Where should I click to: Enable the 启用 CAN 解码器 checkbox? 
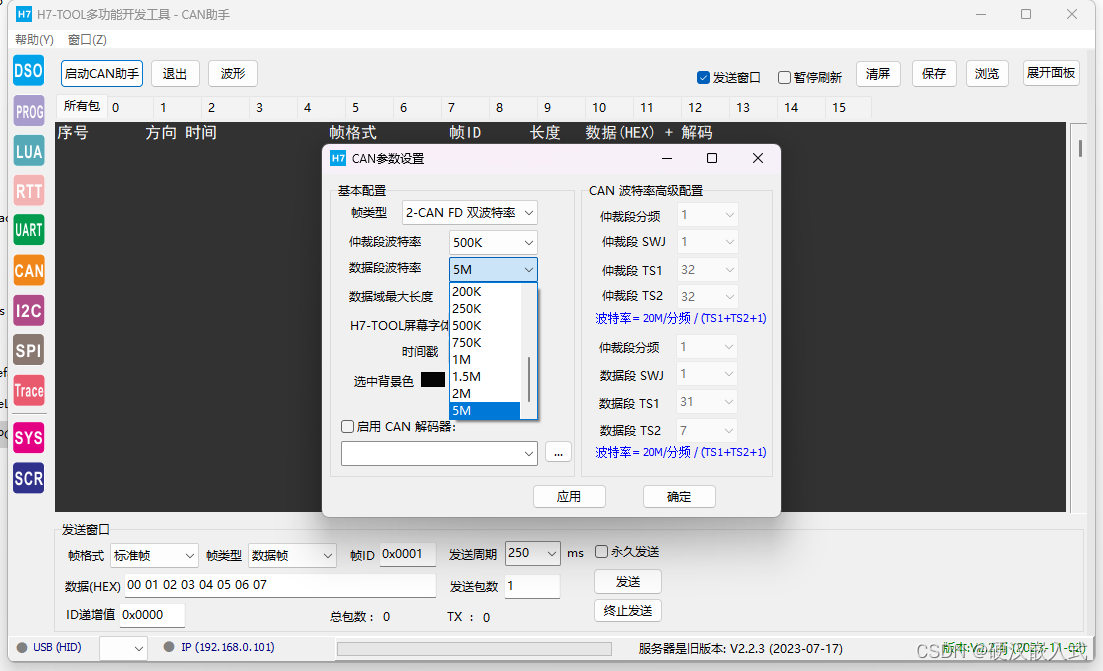click(x=348, y=426)
